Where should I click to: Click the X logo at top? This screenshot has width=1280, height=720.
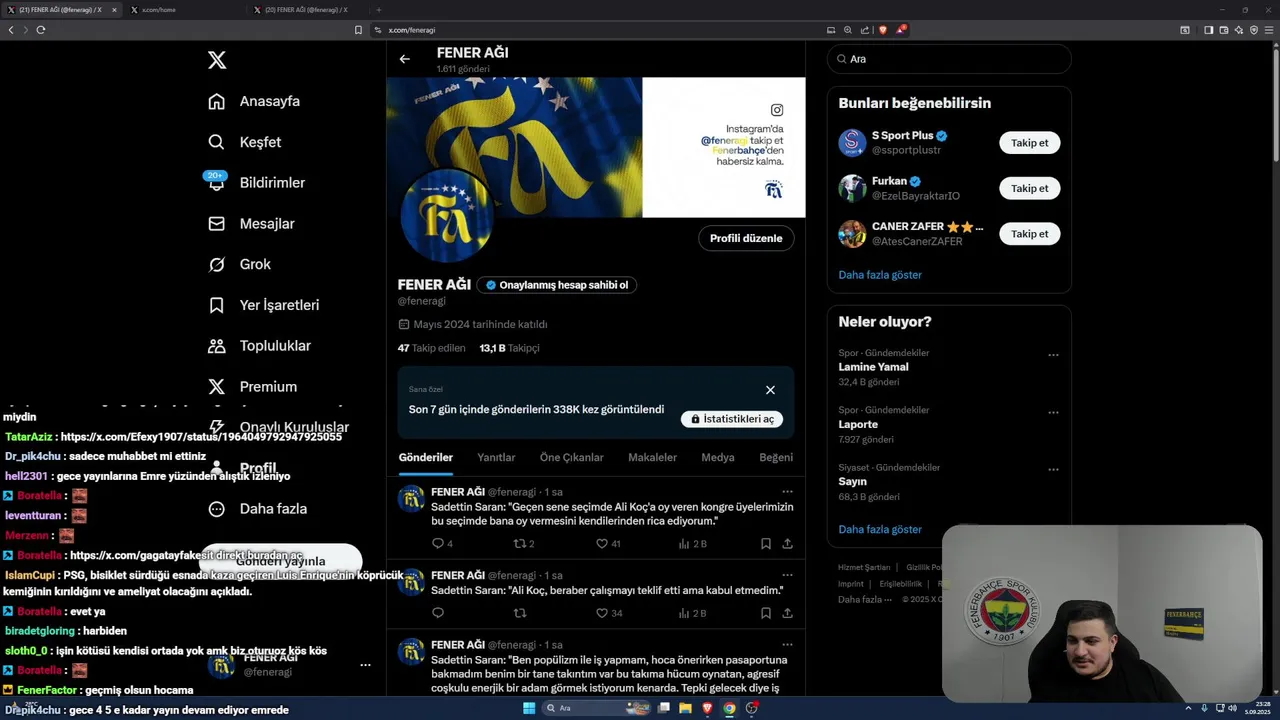click(x=217, y=60)
